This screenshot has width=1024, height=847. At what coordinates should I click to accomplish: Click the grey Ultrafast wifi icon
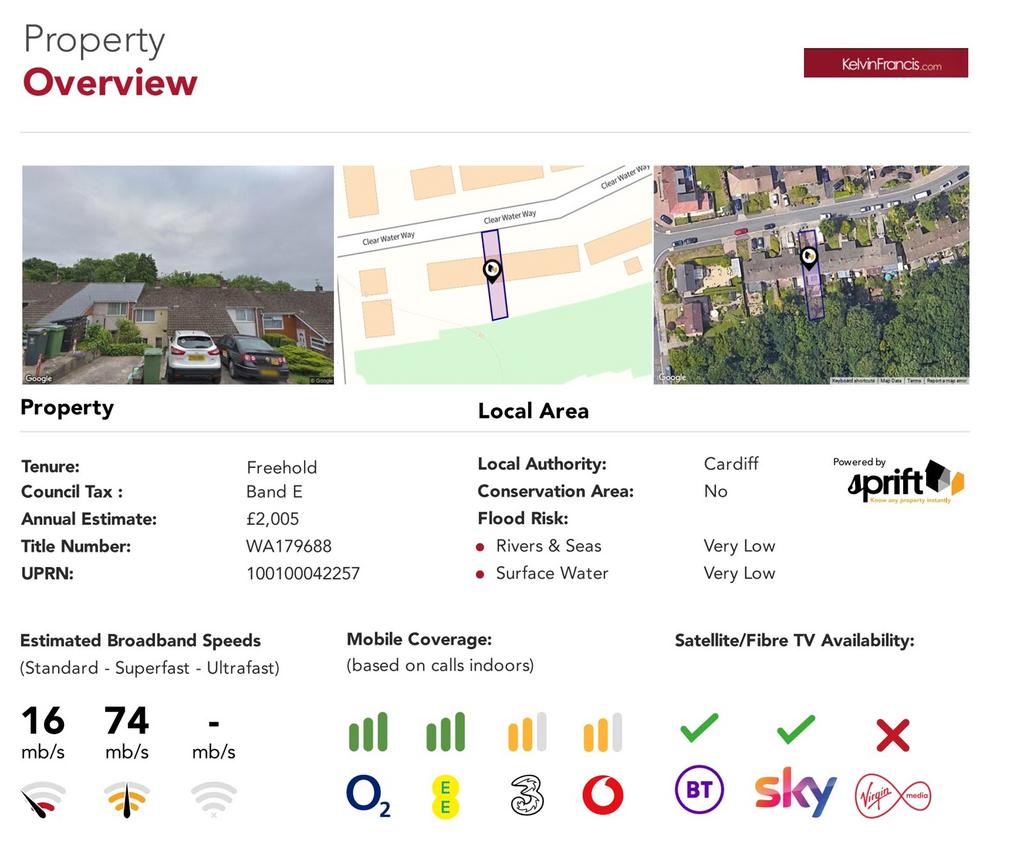[214, 799]
